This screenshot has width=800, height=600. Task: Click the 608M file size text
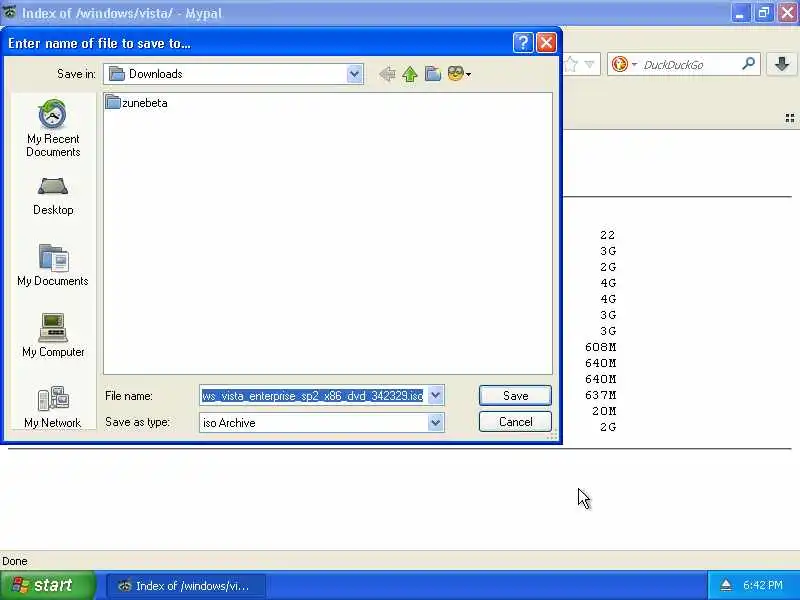pos(601,347)
